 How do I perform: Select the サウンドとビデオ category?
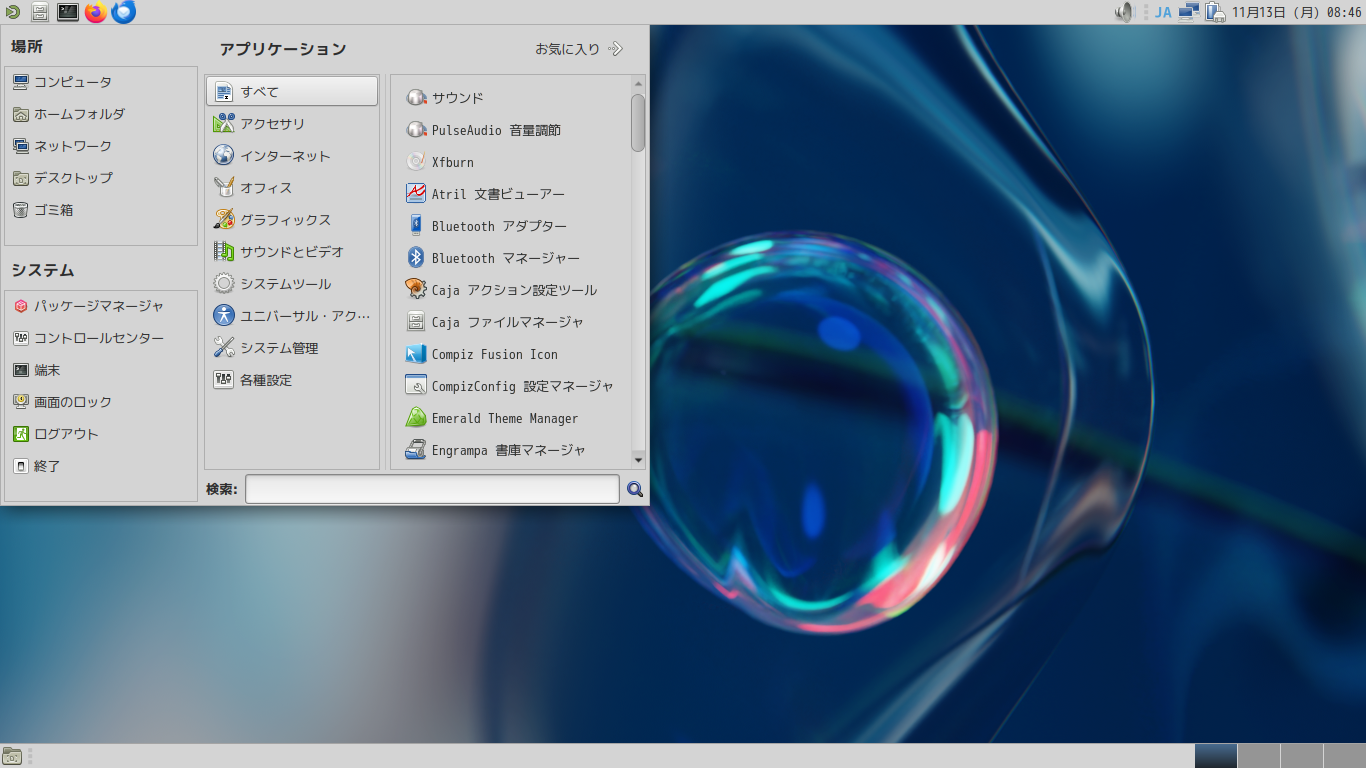pyautogui.click(x=292, y=252)
